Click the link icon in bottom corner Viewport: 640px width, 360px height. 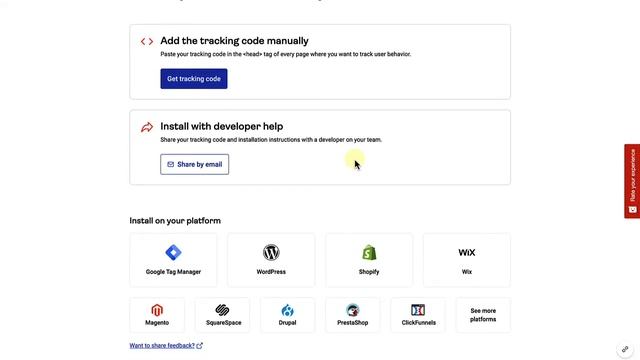(x=625, y=349)
